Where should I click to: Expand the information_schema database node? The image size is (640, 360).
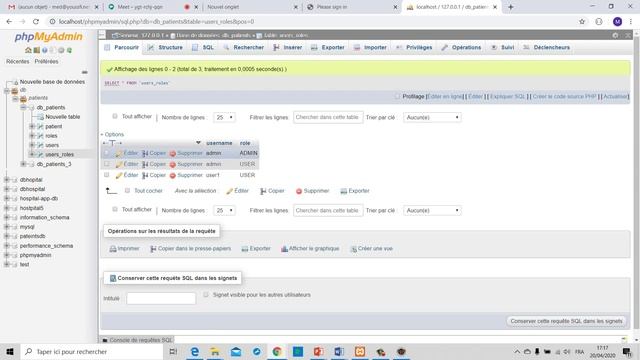7,218
